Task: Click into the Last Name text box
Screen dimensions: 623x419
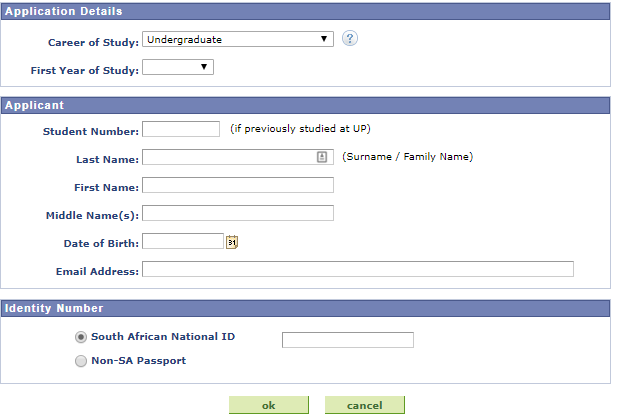Action: click(x=238, y=157)
